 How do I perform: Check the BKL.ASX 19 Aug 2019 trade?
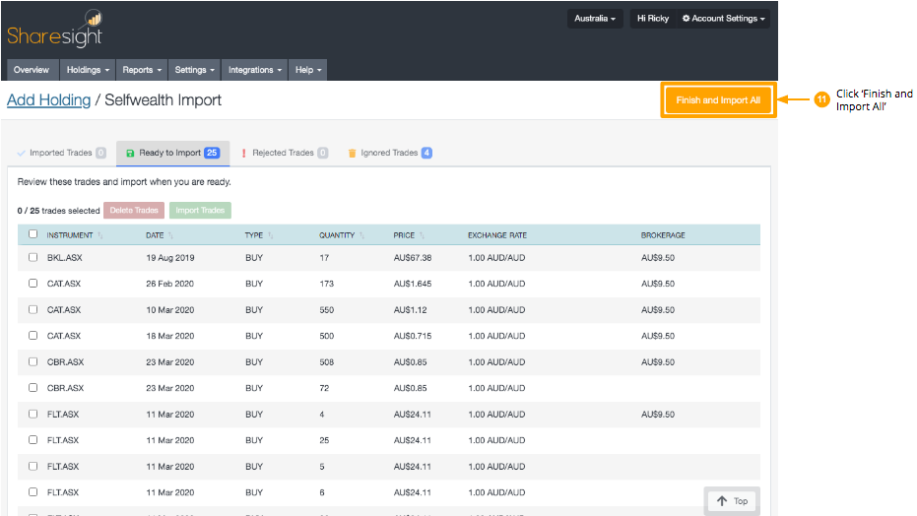click(33, 257)
